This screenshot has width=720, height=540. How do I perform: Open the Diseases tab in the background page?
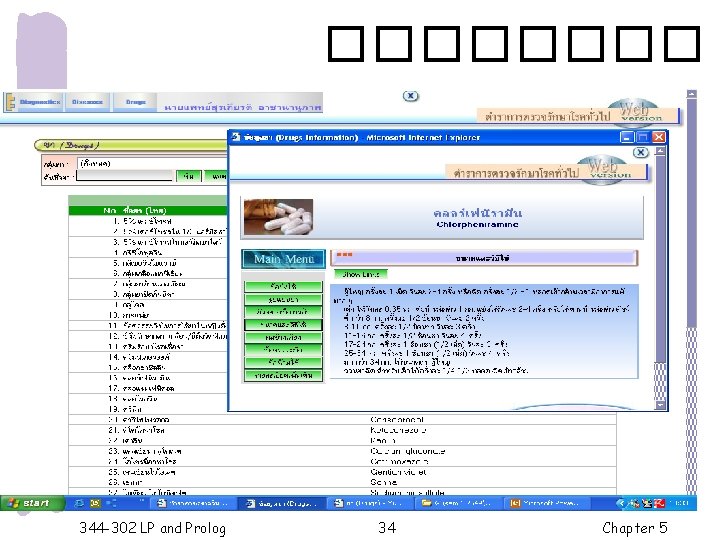point(87,102)
